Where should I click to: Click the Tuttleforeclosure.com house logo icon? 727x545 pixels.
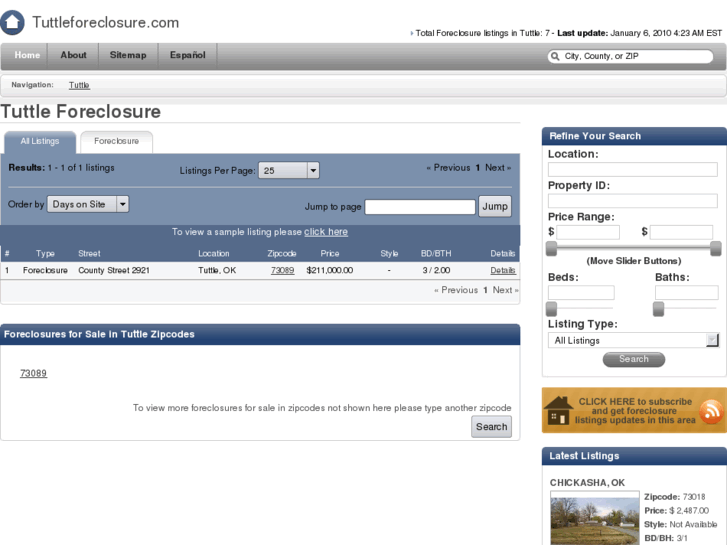(x=12, y=22)
